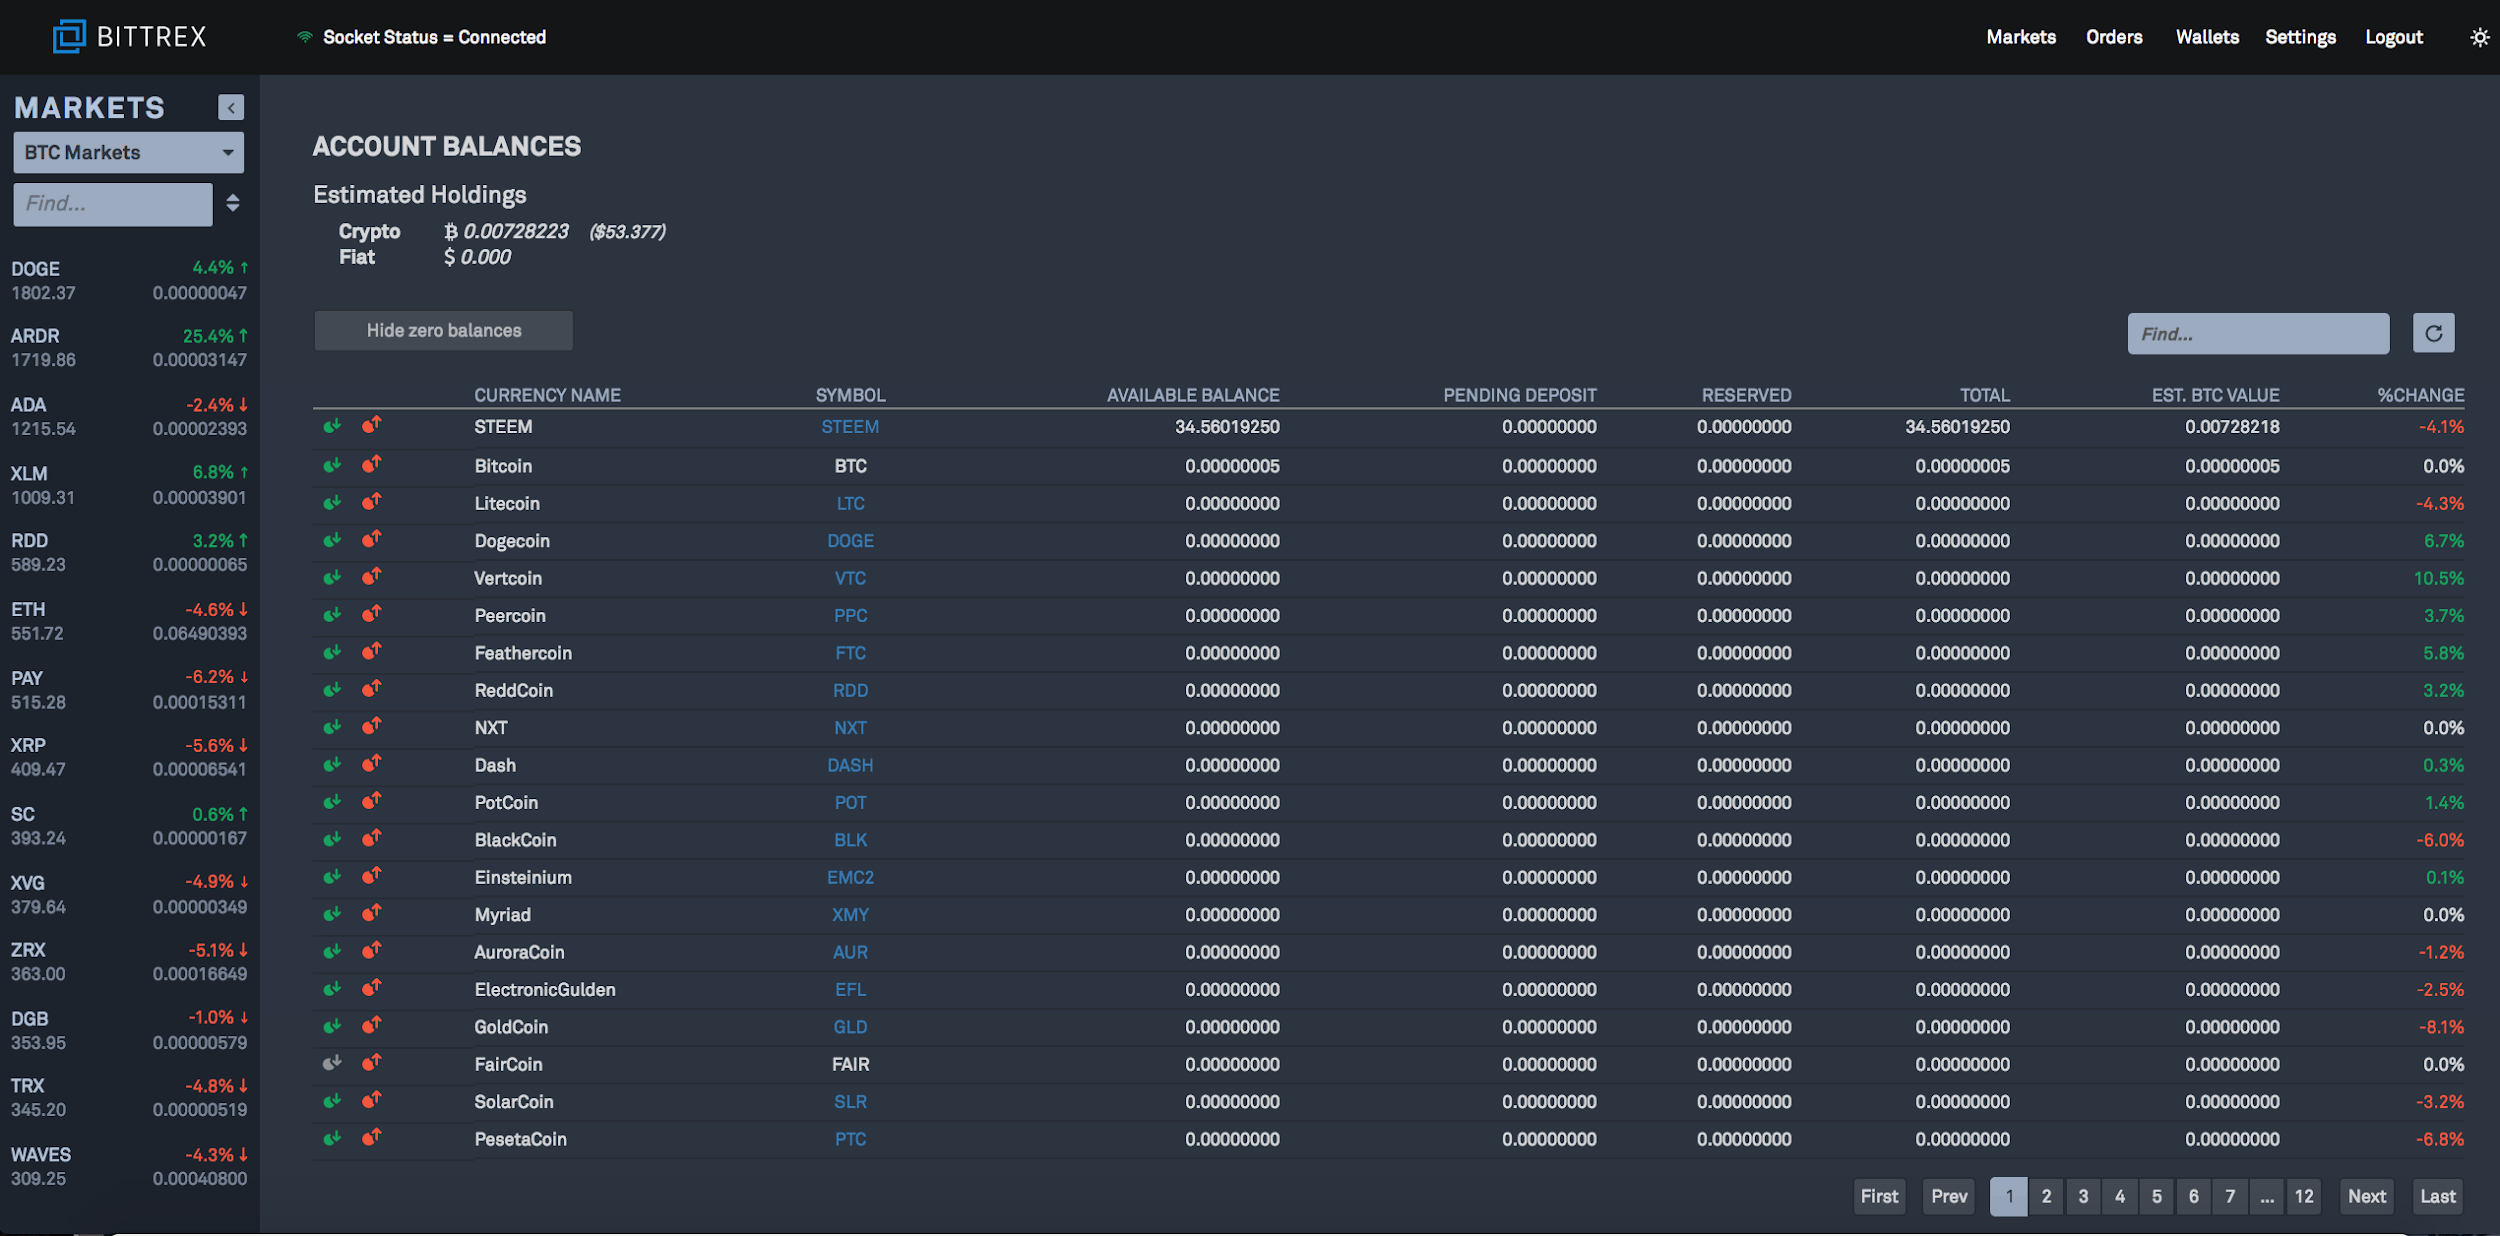Image resolution: width=2500 pixels, height=1236 pixels.
Task: Toggle Hide zero balances button
Action: 443,330
